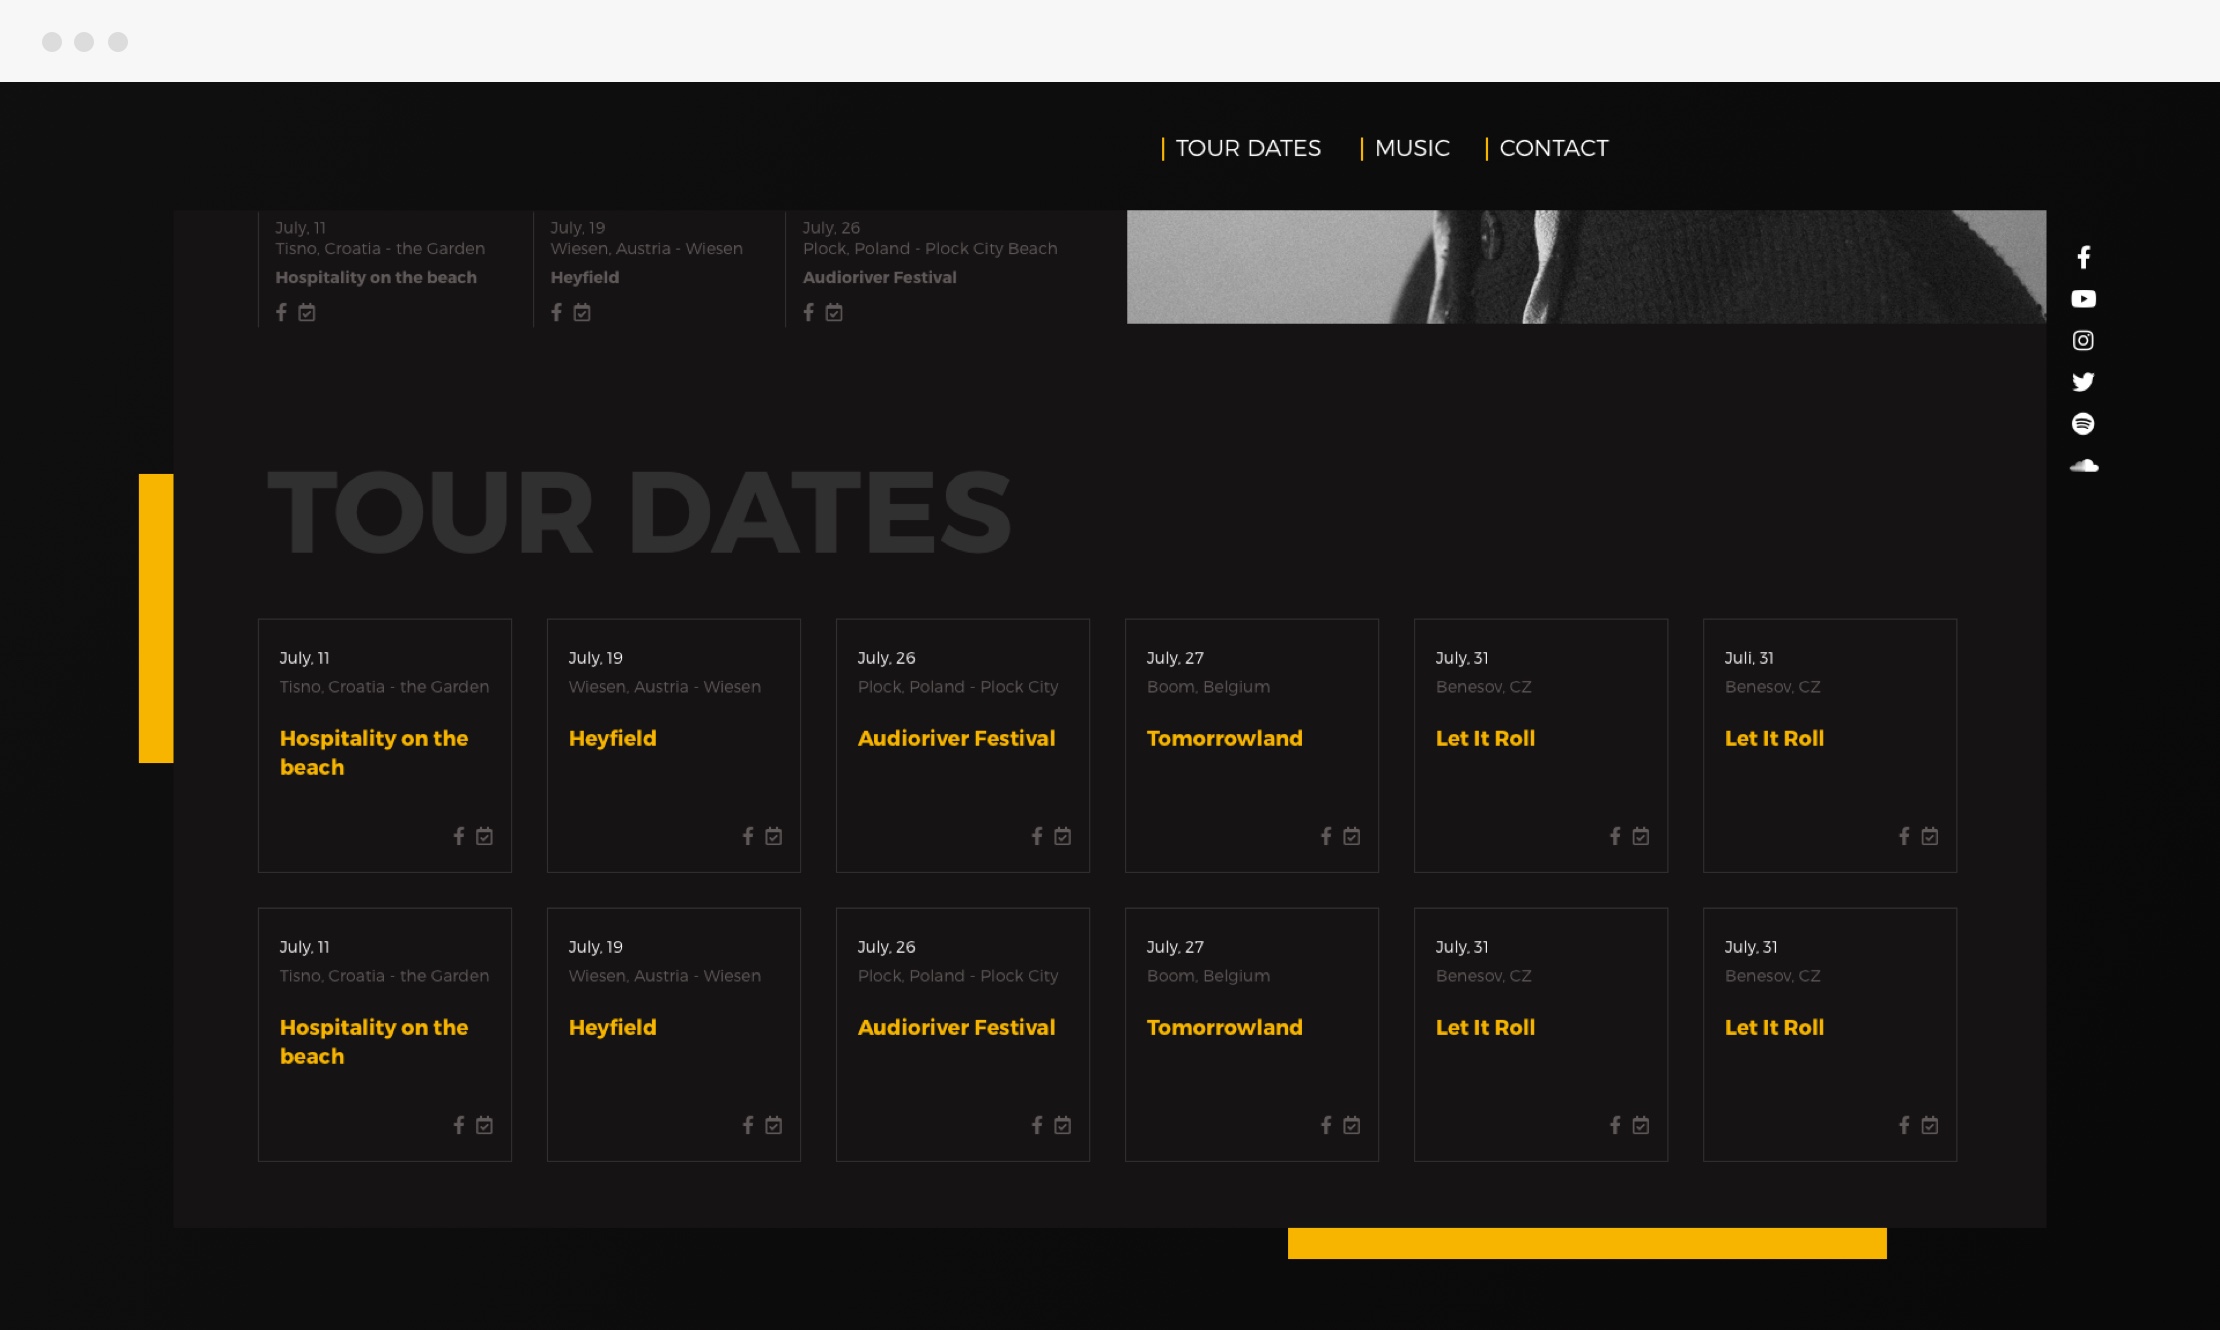Open the Heyfield title in the top row
The height and width of the screenshot is (1330, 2220).
(612, 738)
